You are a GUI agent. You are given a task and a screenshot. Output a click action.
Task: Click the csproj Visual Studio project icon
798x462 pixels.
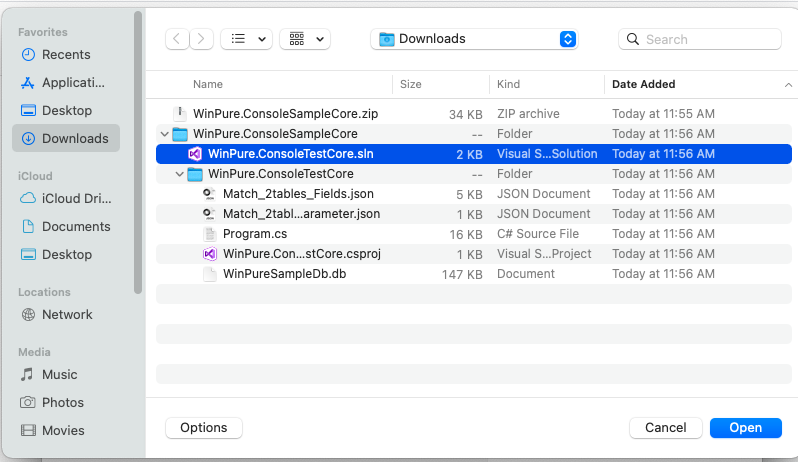pos(210,254)
